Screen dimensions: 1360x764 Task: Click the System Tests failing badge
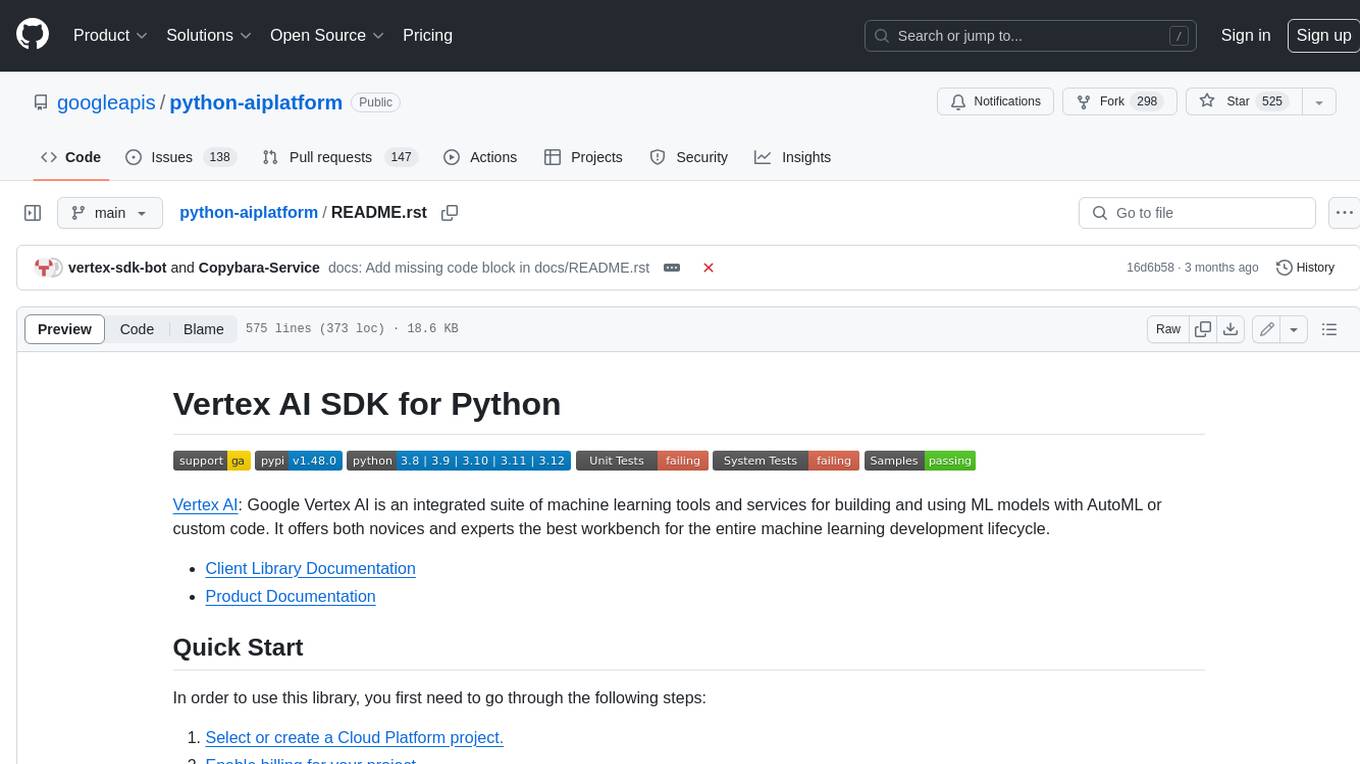pos(786,461)
